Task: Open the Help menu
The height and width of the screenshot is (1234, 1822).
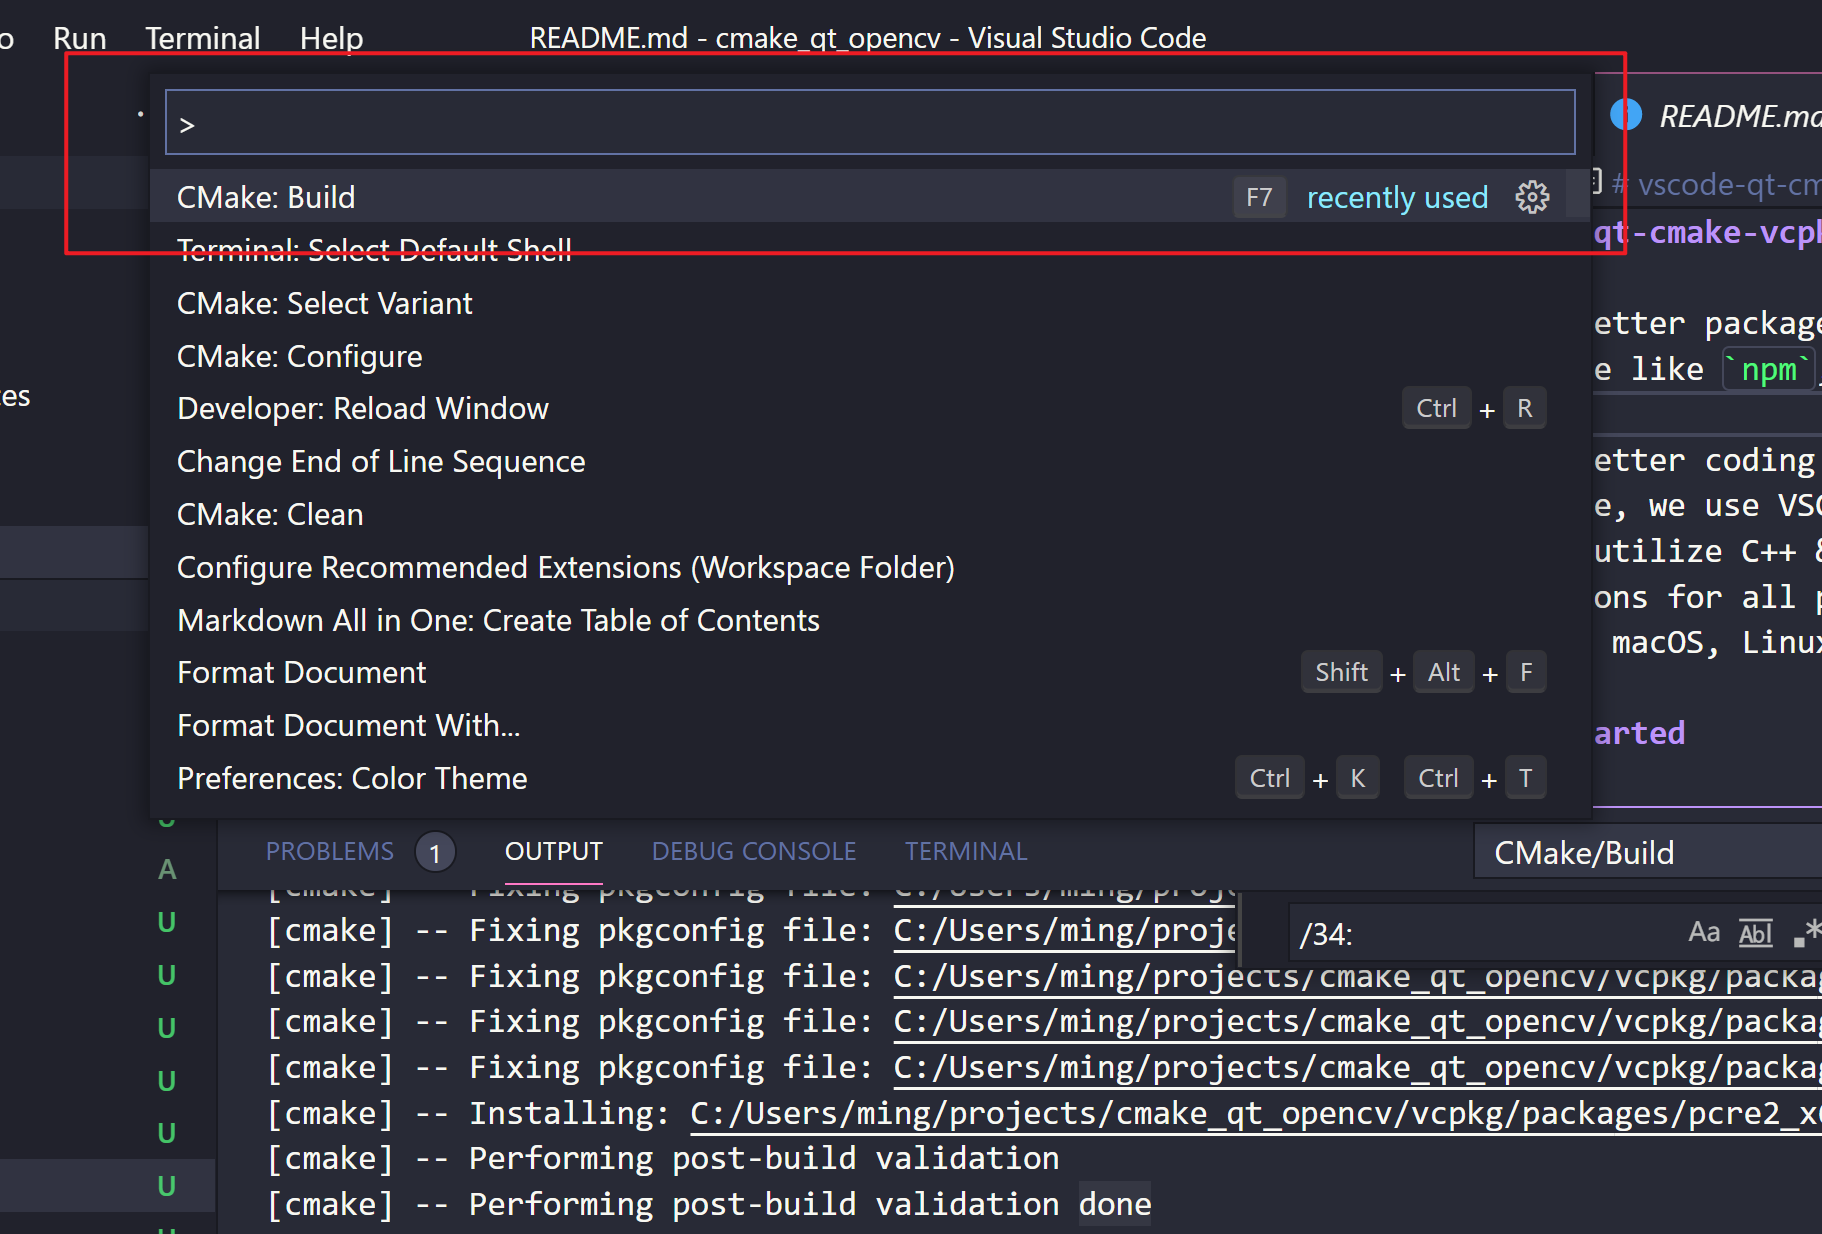Action: (331, 37)
